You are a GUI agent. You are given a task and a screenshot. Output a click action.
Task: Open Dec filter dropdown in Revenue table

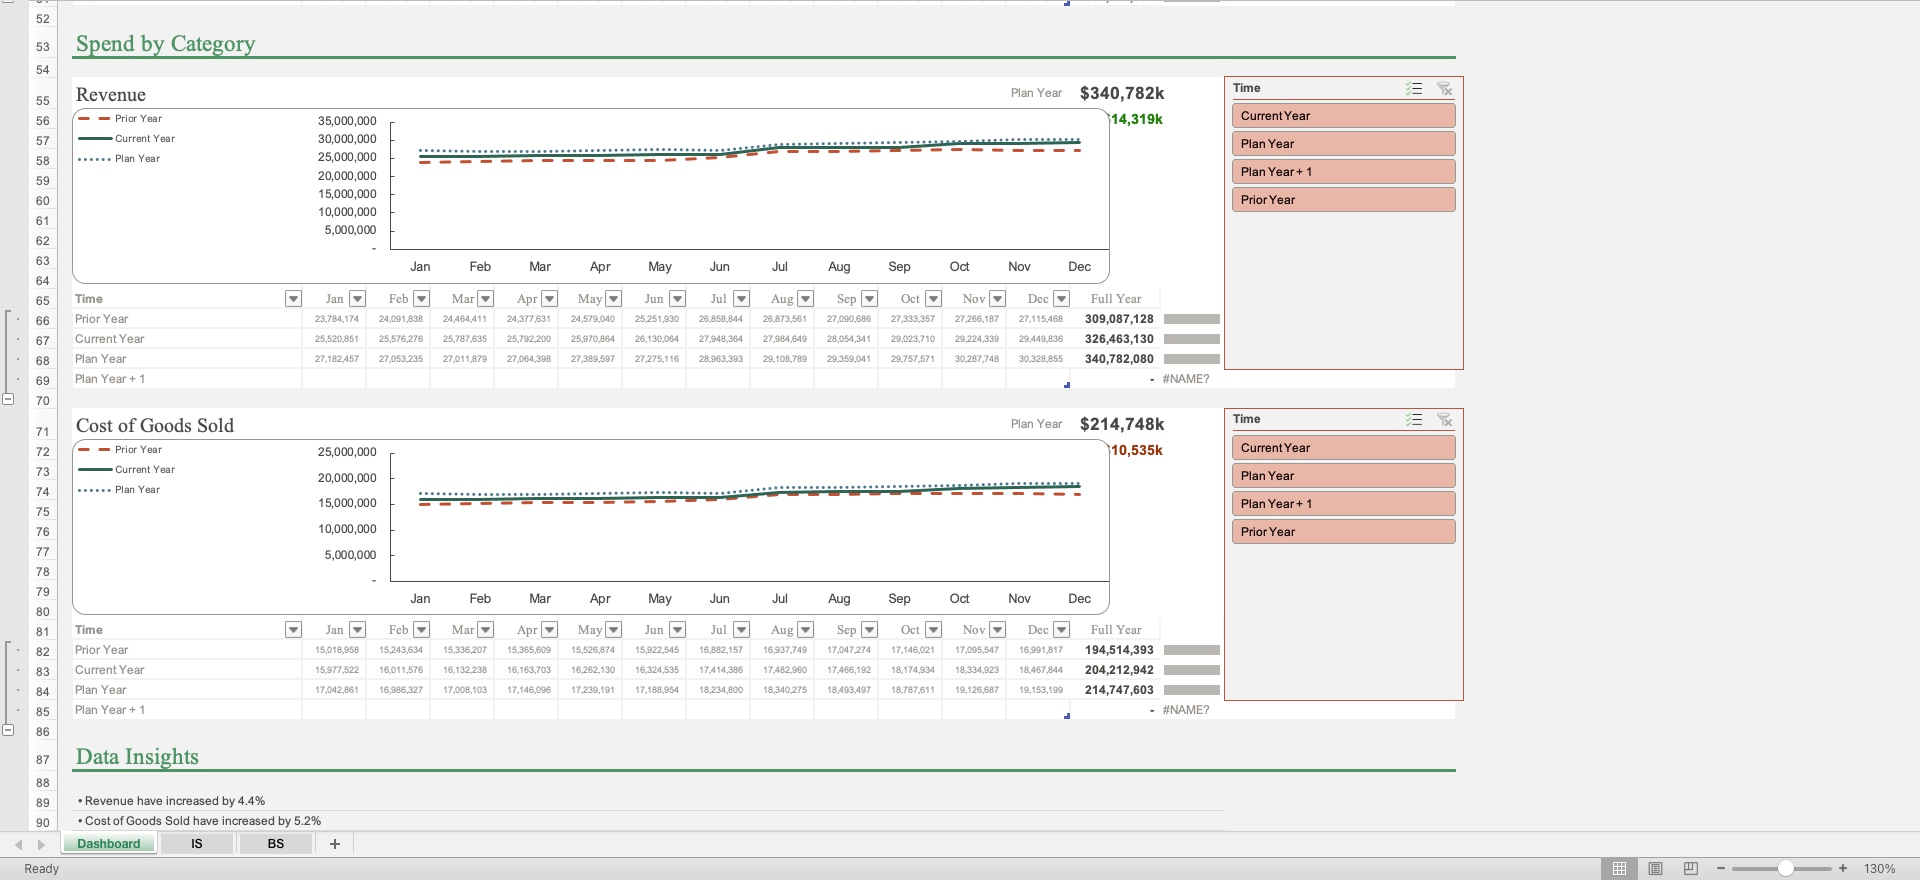[x=1061, y=299]
